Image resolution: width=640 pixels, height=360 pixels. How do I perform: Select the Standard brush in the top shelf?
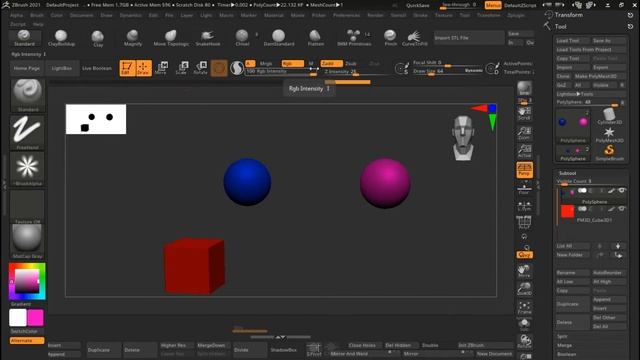coord(24,38)
